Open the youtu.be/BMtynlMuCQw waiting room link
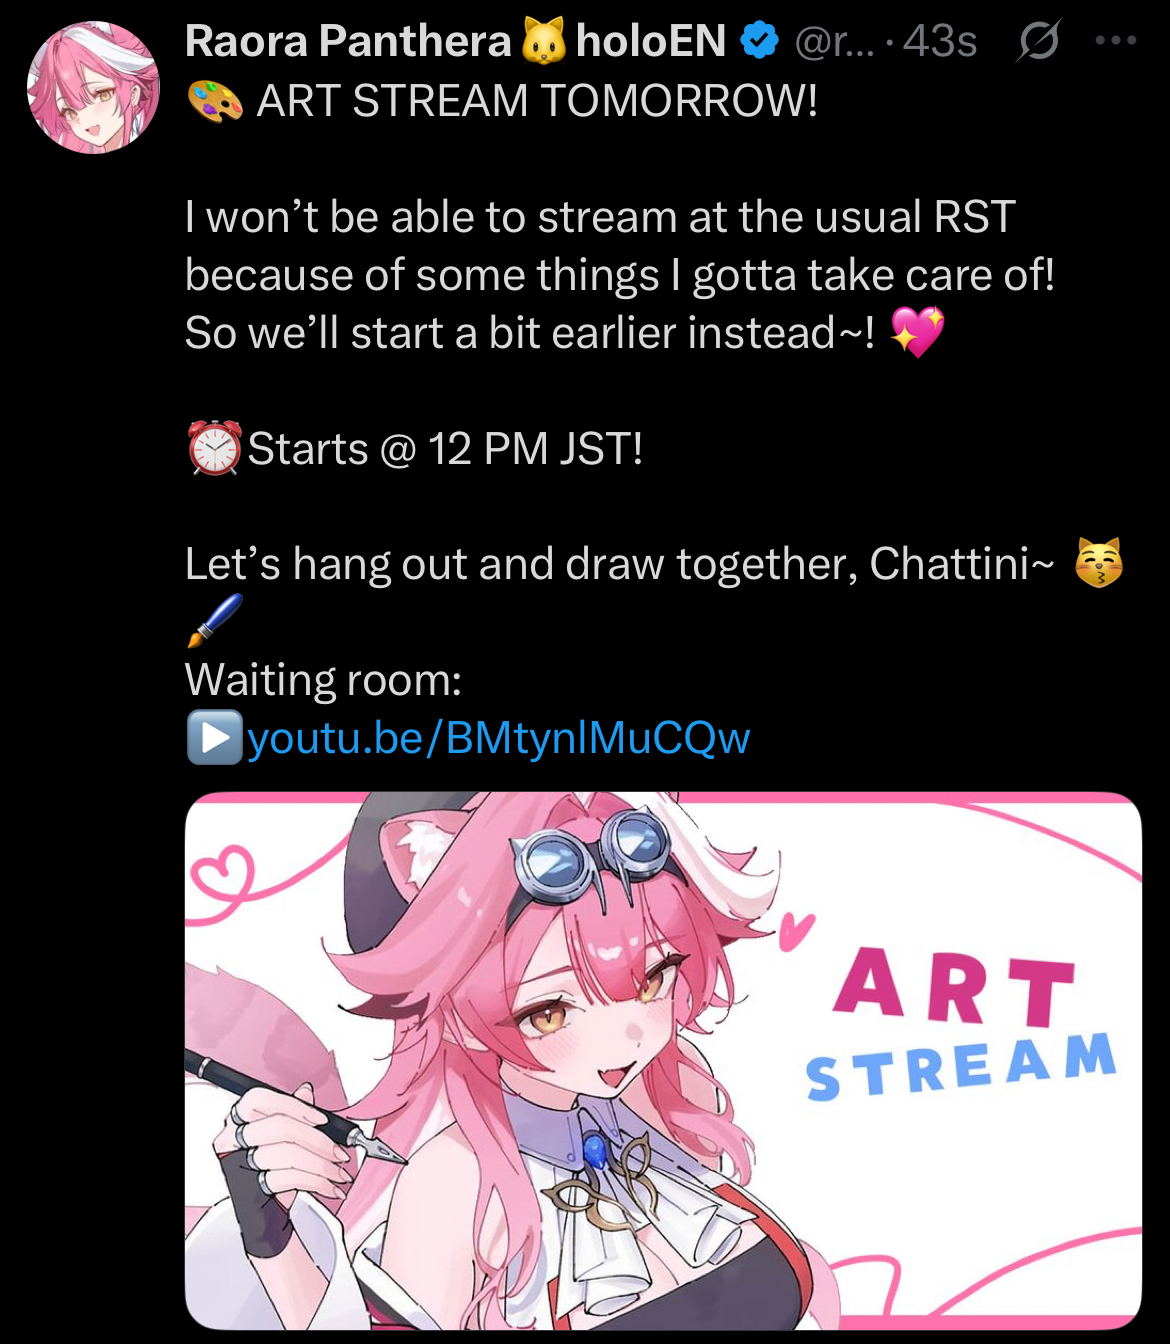The image size is (1170, 1344). pos(498,738)
